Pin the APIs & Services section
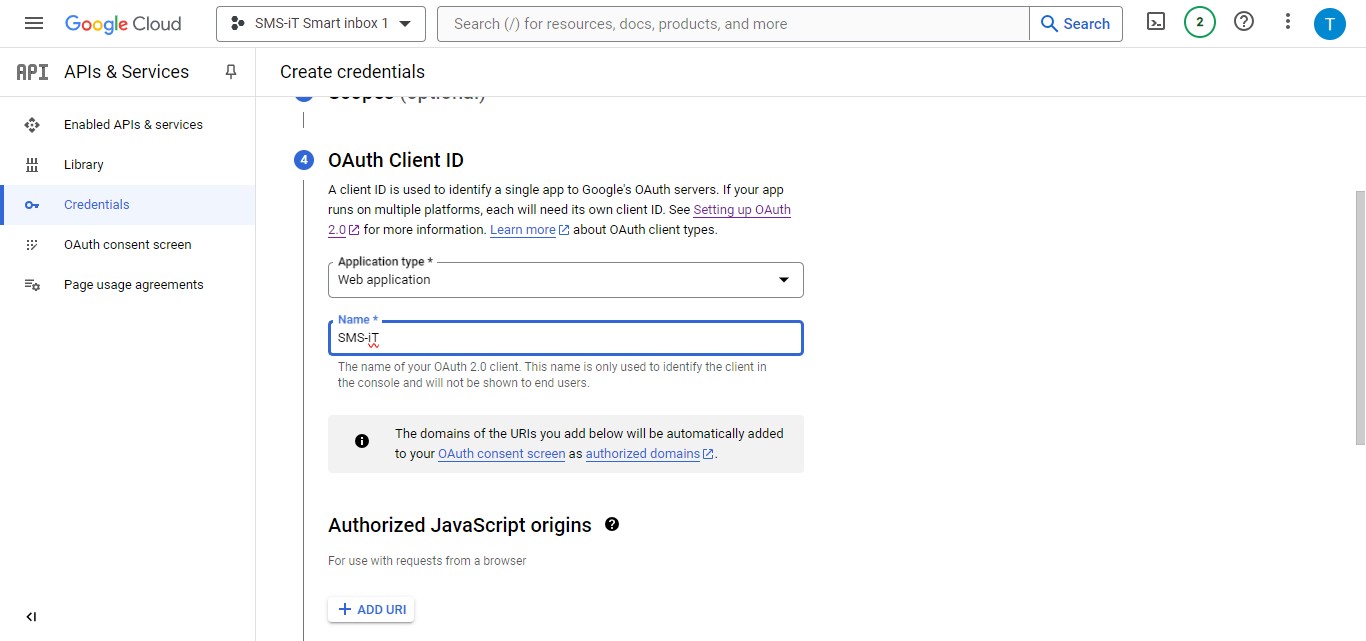Screen dimensions: 1366x641 230,71
